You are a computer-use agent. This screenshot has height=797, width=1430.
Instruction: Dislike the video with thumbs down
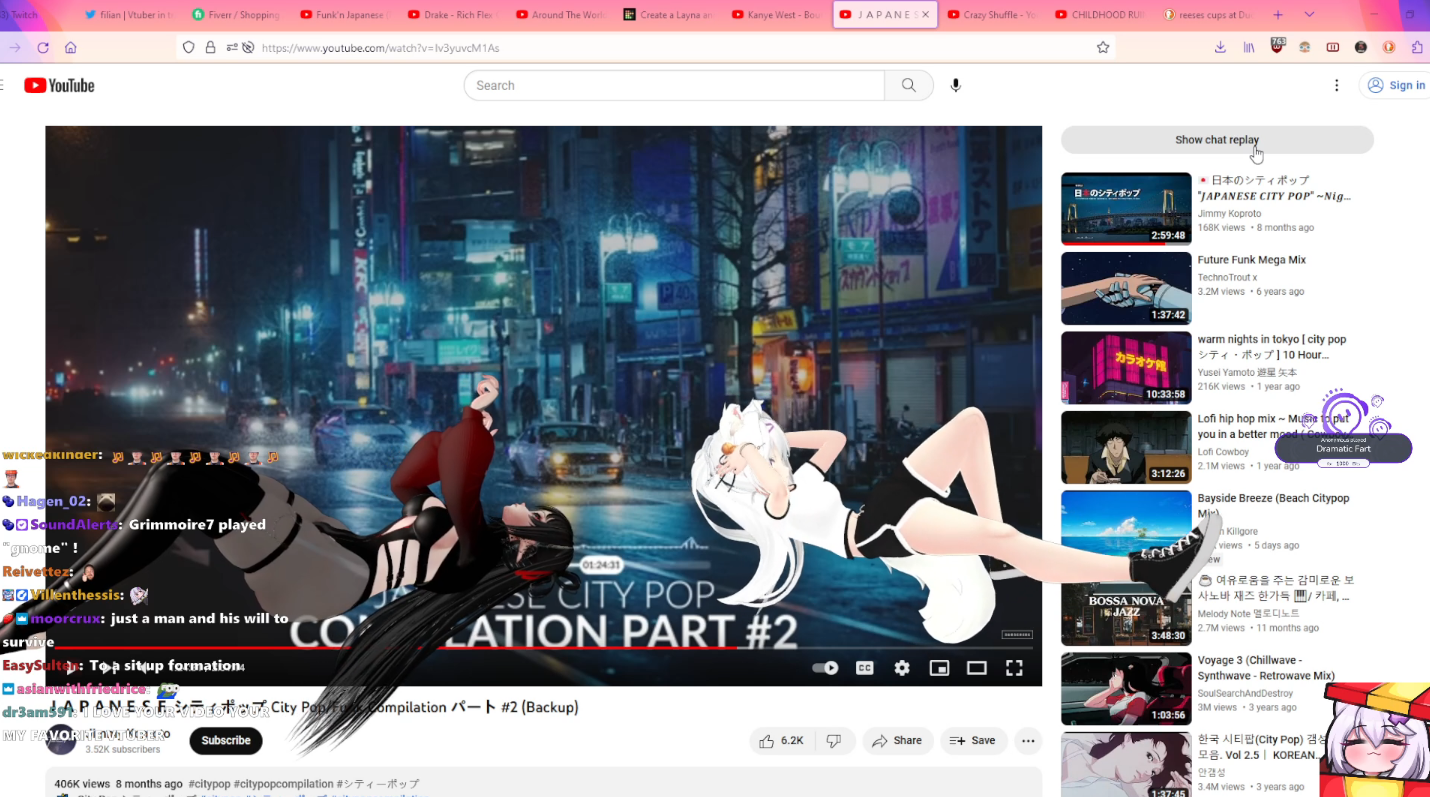point(833,741)
